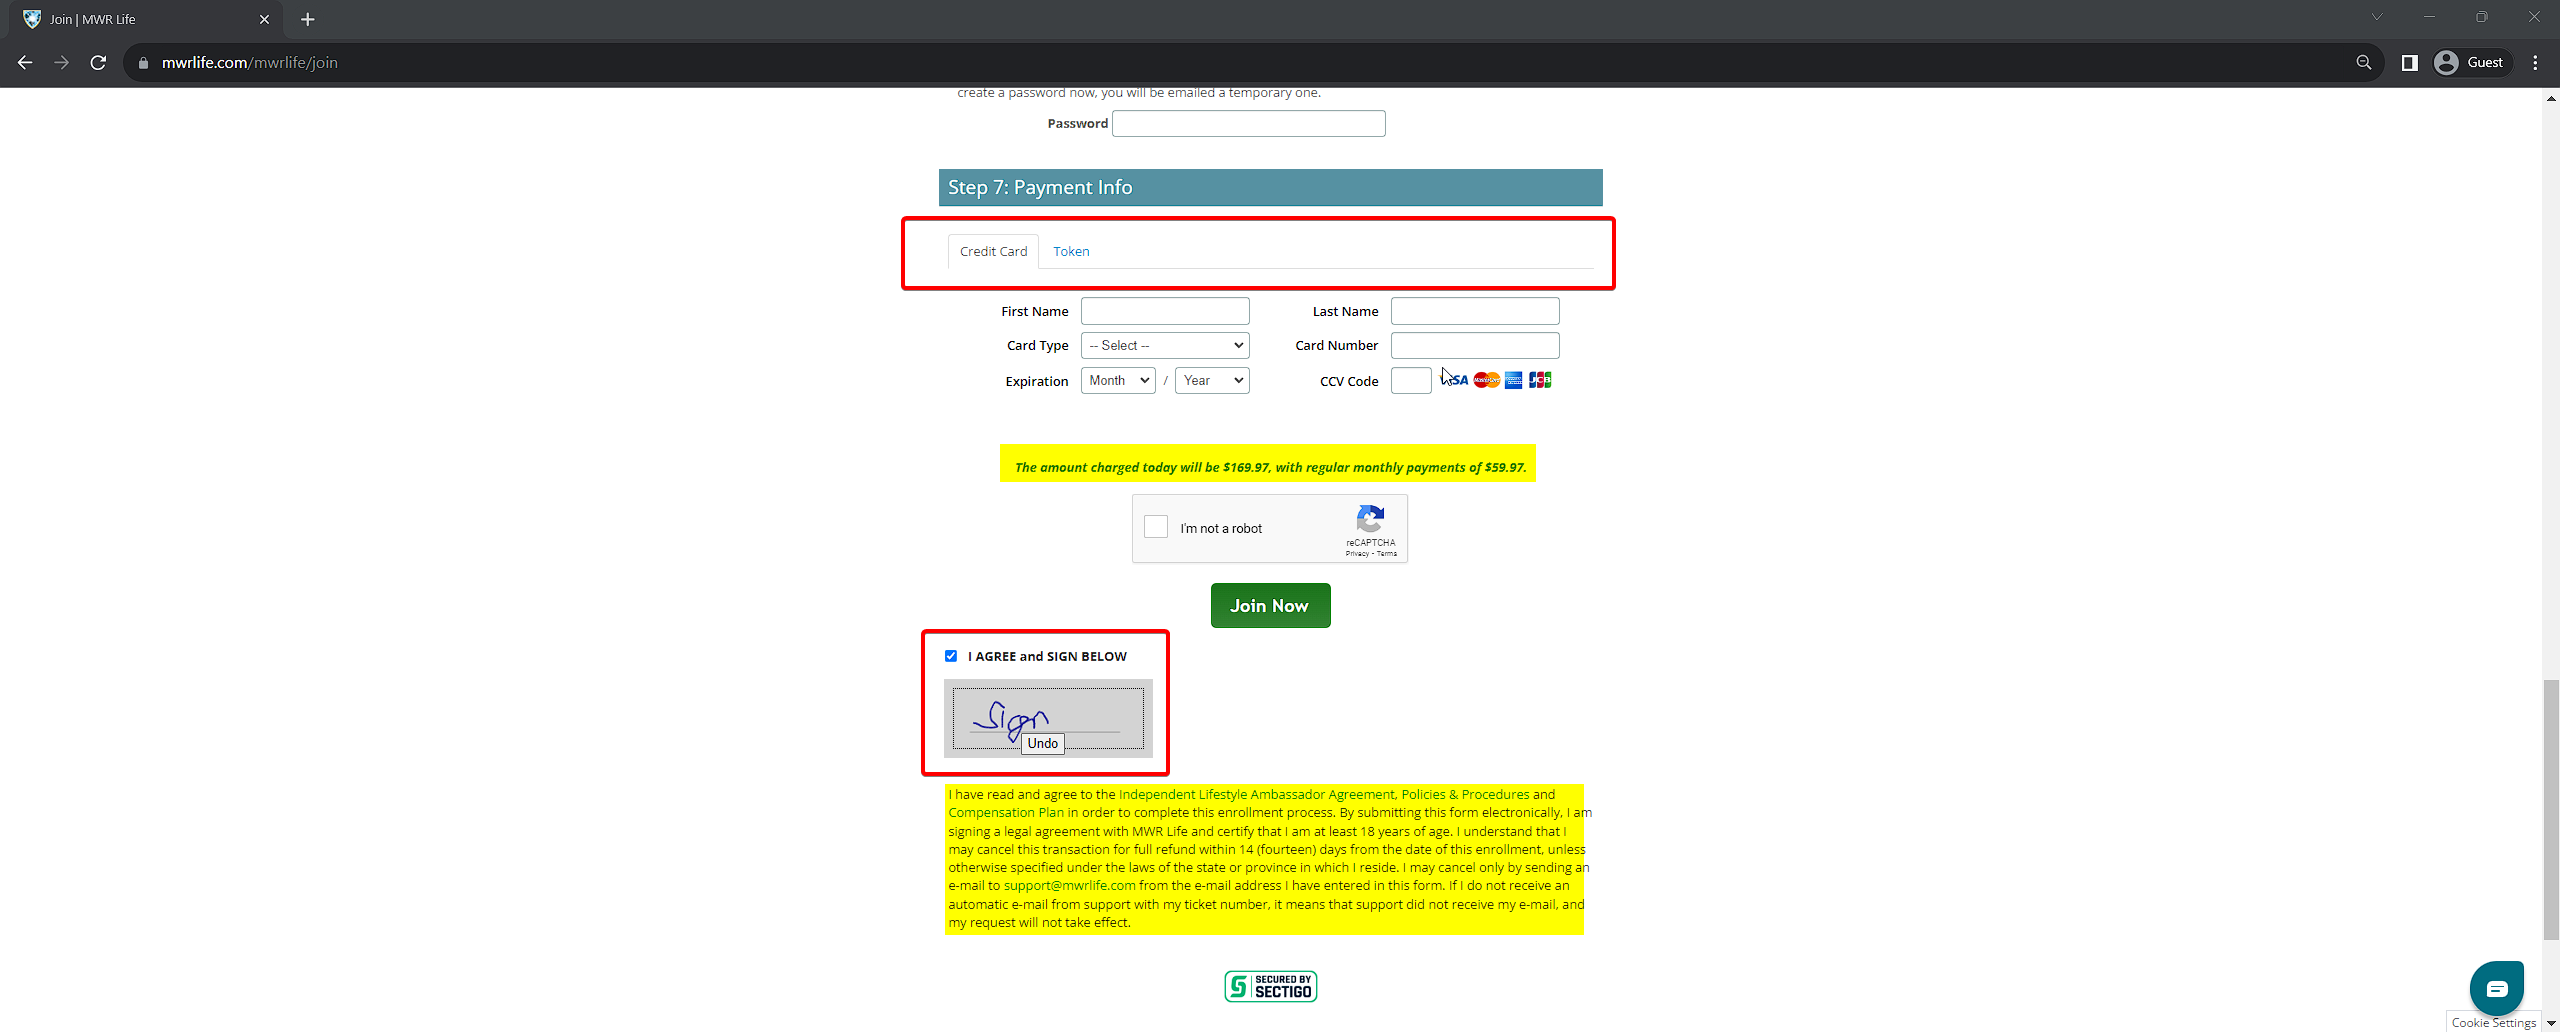Click the support@mwrlife.com email link
Viewport: 2560px width, 1032px height.
pos(1069,885)
